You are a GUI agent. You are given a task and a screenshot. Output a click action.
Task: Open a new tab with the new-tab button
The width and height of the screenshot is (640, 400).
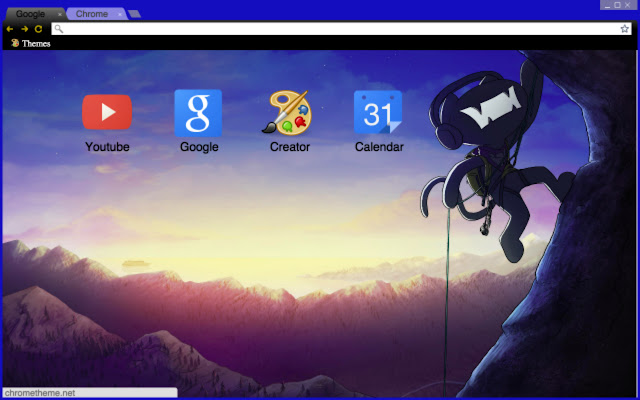tap(134, 14)
